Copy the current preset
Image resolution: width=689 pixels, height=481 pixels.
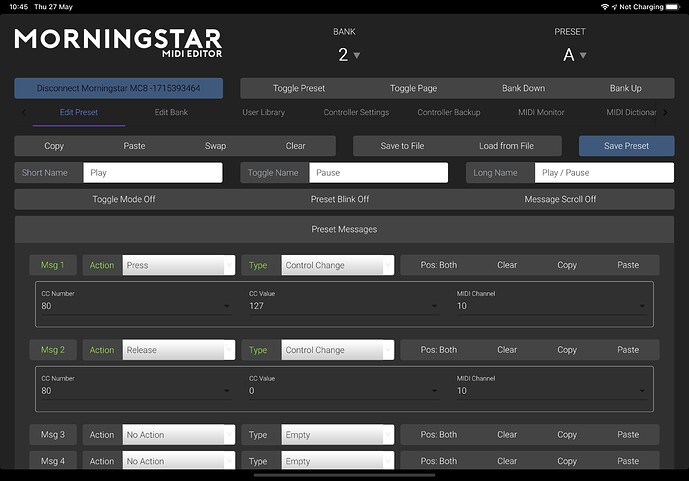tap(54, 146)
